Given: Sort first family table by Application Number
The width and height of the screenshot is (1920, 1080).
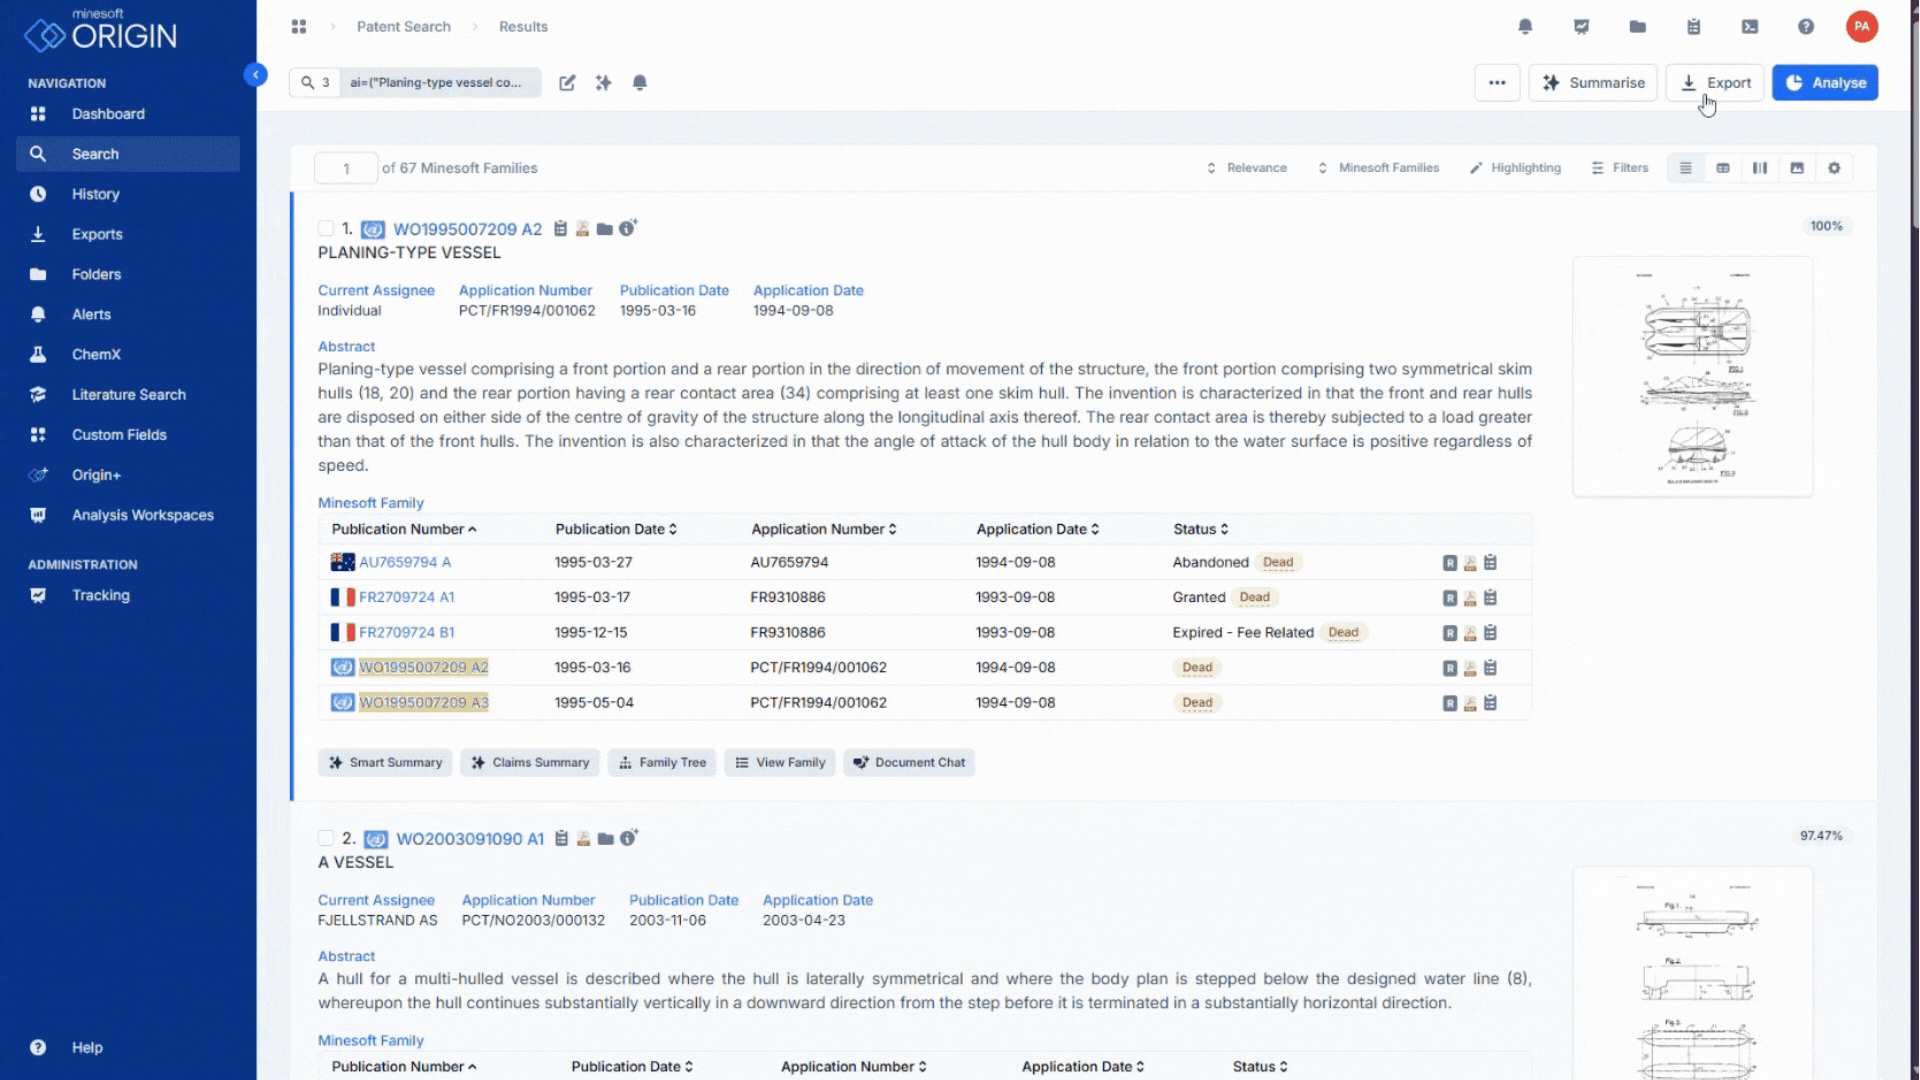Looking at the screenshot, I should pos(824,529).
